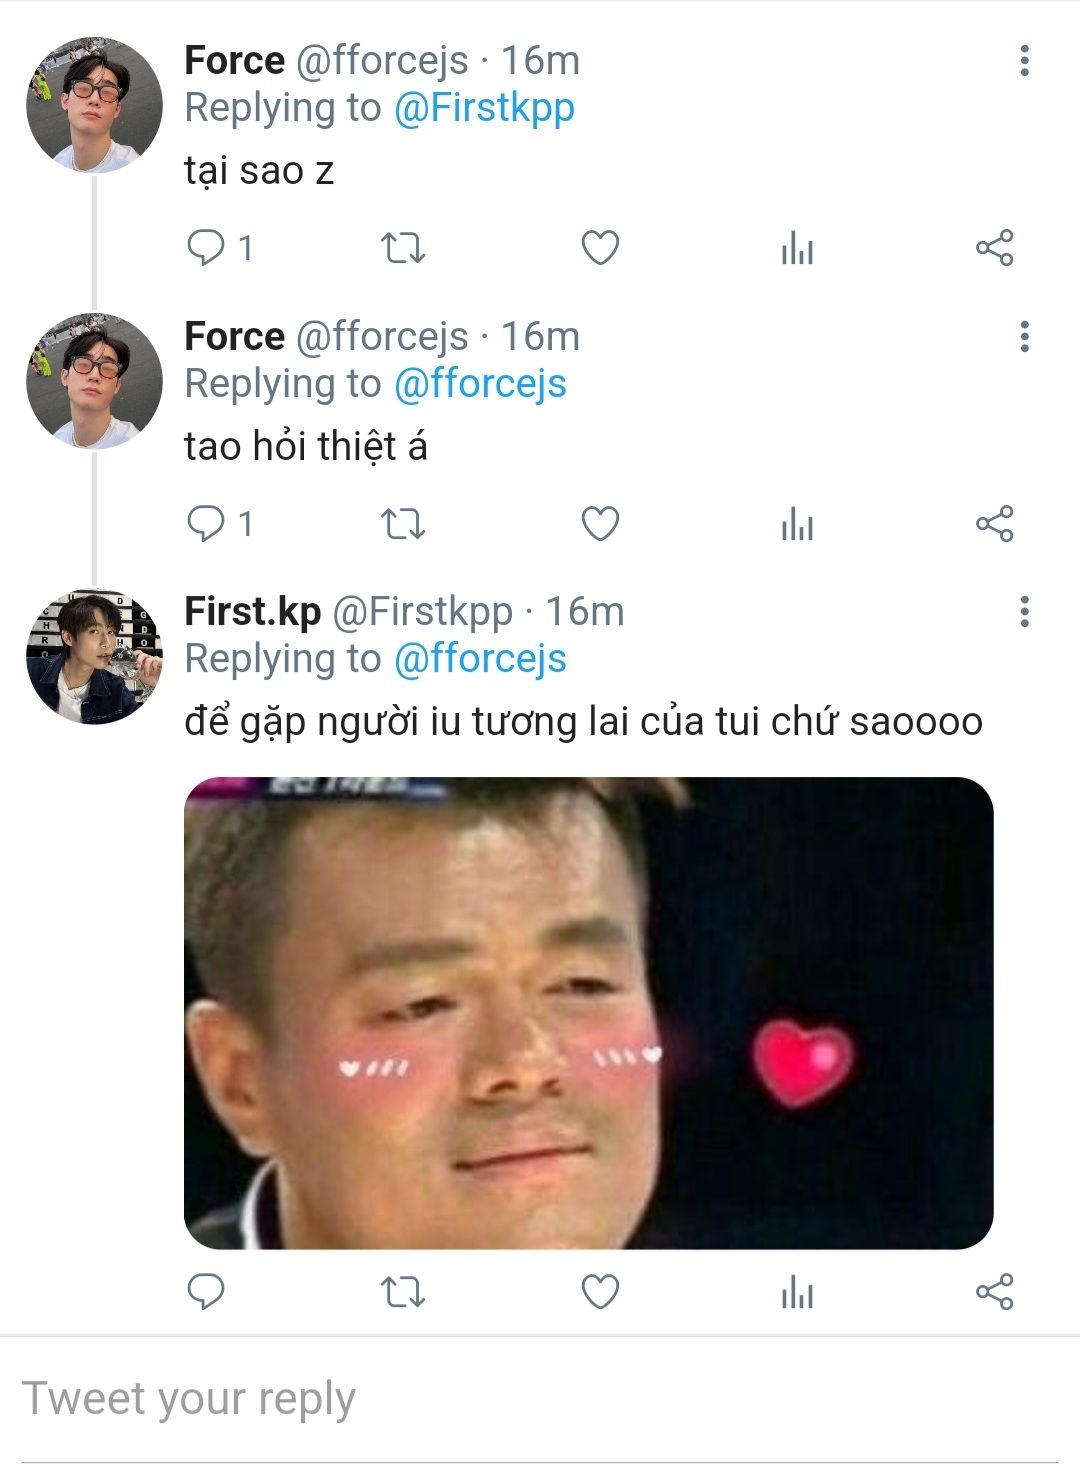The image size is (1080, 1464).
Task: Open the @Firstkpp mention link
Action: click(484, 109)
